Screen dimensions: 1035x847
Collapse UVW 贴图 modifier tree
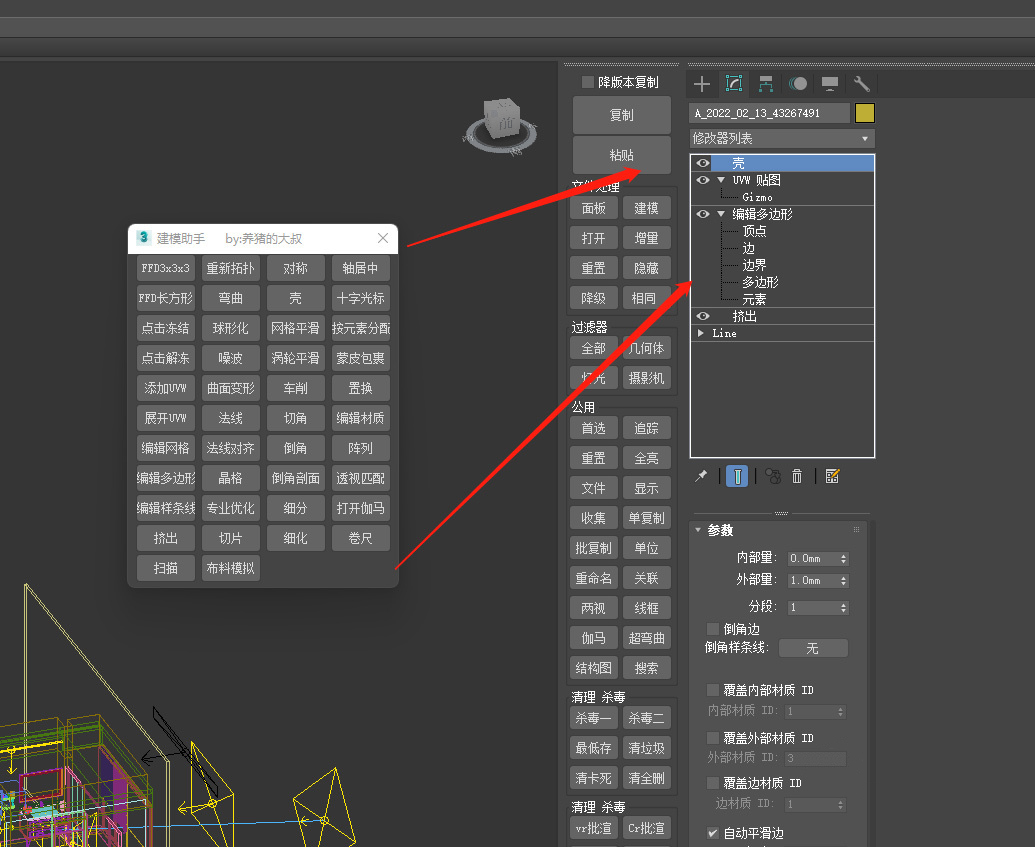(x=721, y=180)
